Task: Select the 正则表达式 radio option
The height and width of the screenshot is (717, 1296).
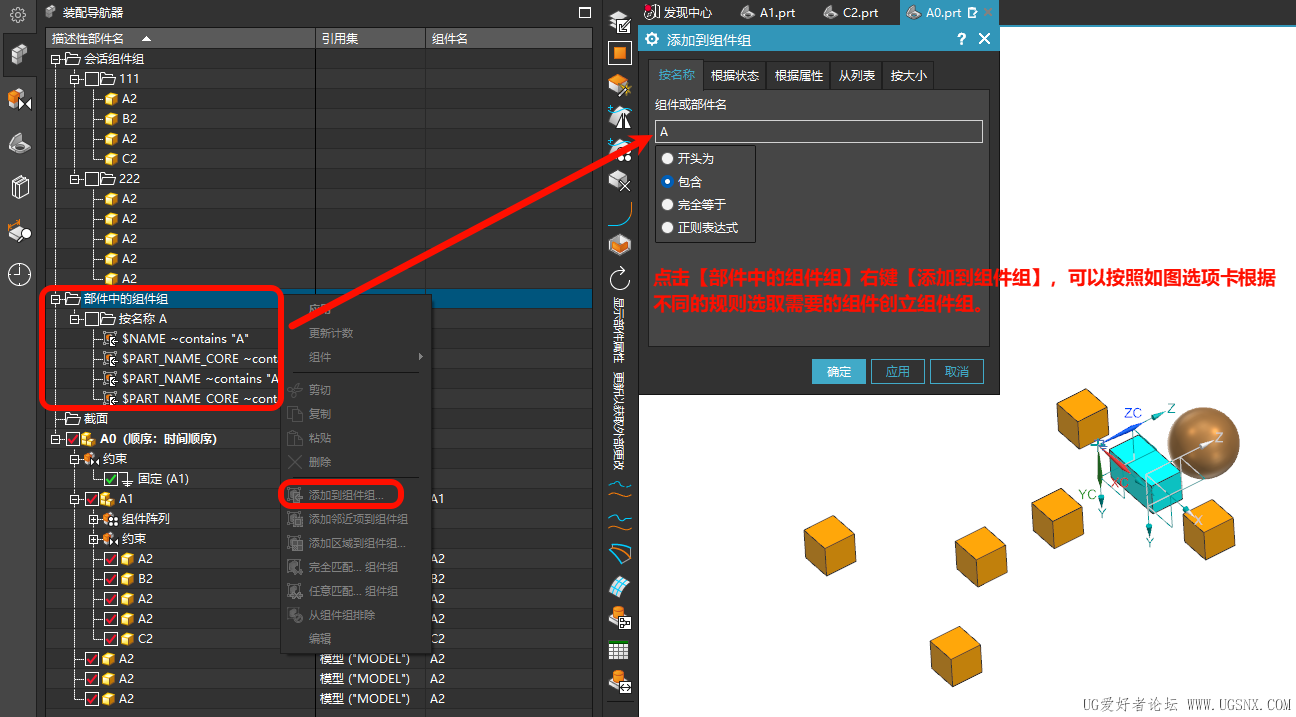Action: tap(668, 227)
